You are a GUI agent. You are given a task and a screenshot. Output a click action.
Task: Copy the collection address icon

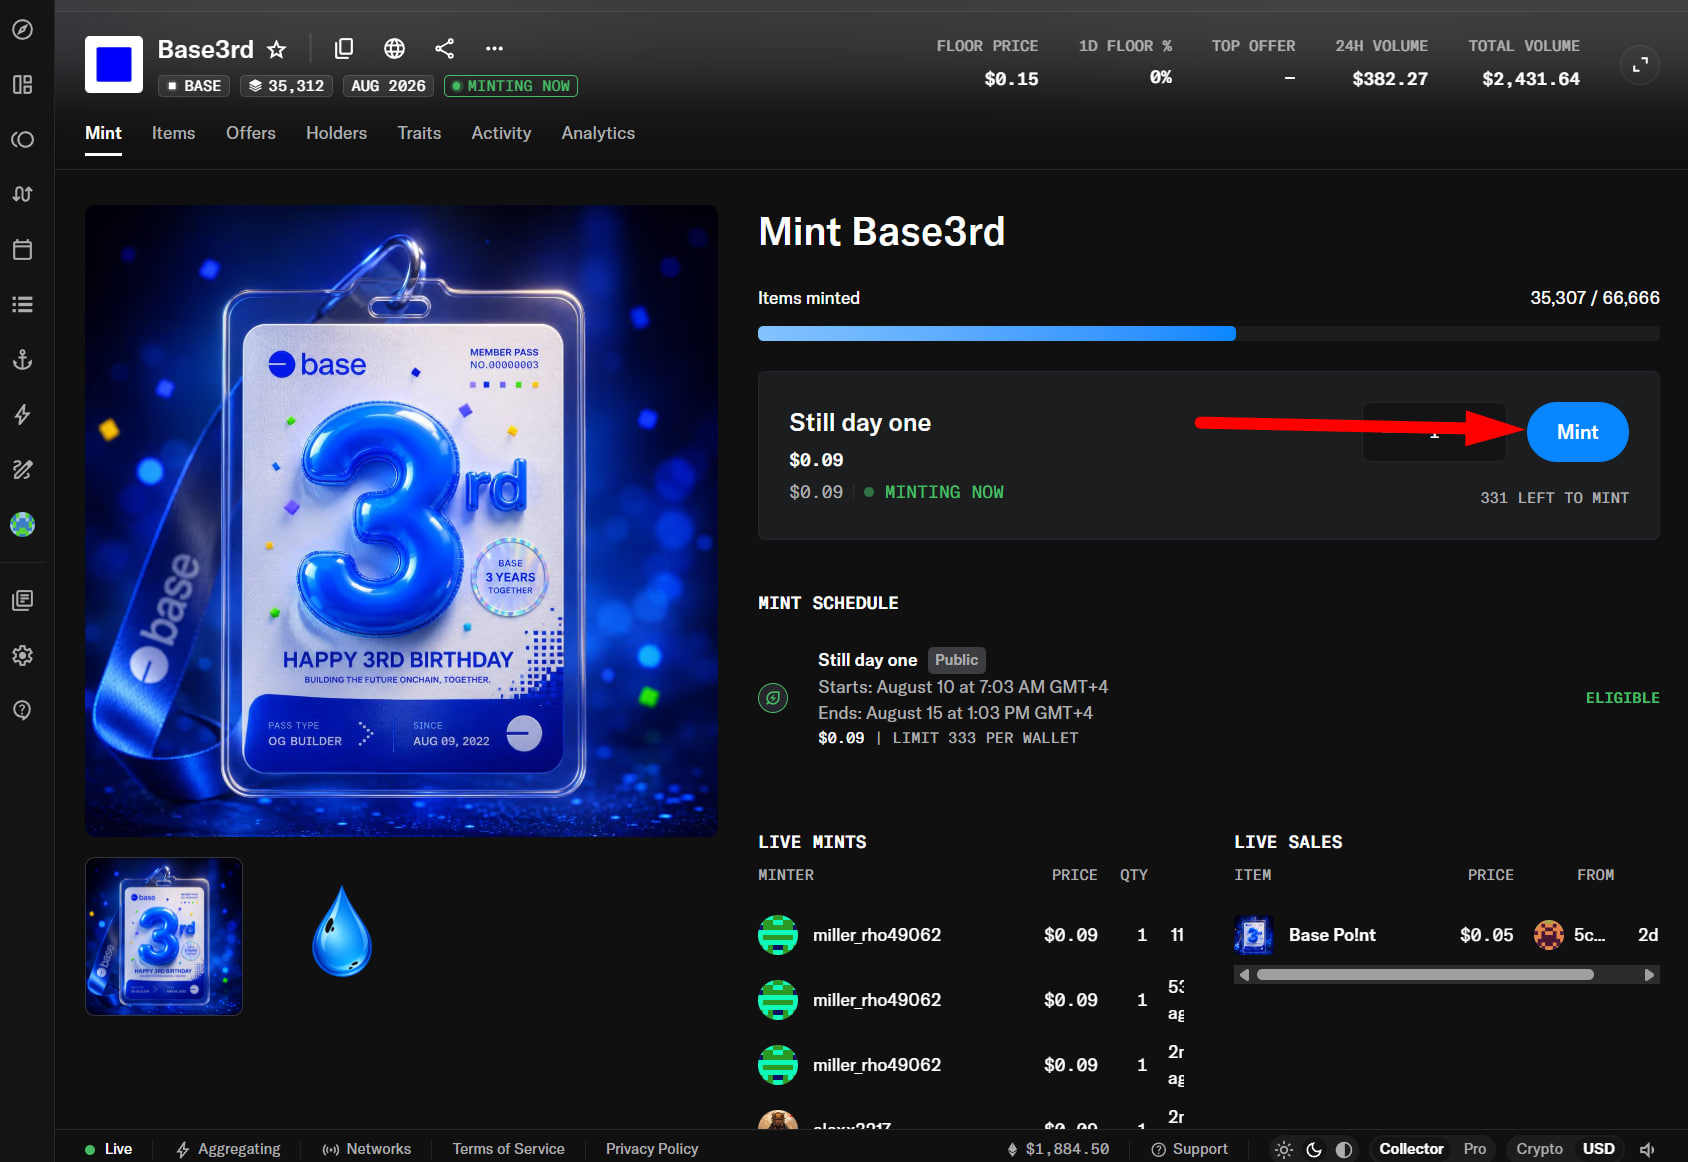coord(344,48)
